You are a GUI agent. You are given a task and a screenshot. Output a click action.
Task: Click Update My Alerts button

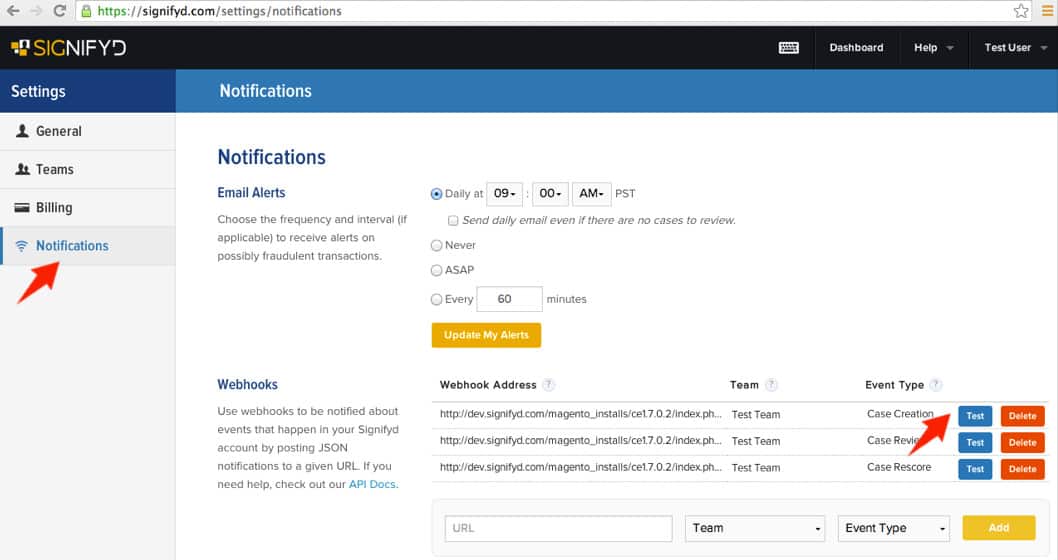pos(486,335)
